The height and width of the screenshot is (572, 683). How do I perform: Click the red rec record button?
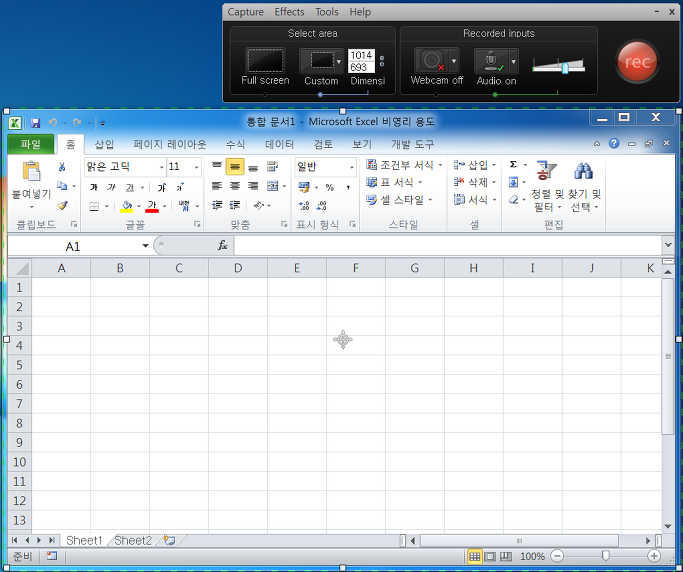click(x=637, y=61)
